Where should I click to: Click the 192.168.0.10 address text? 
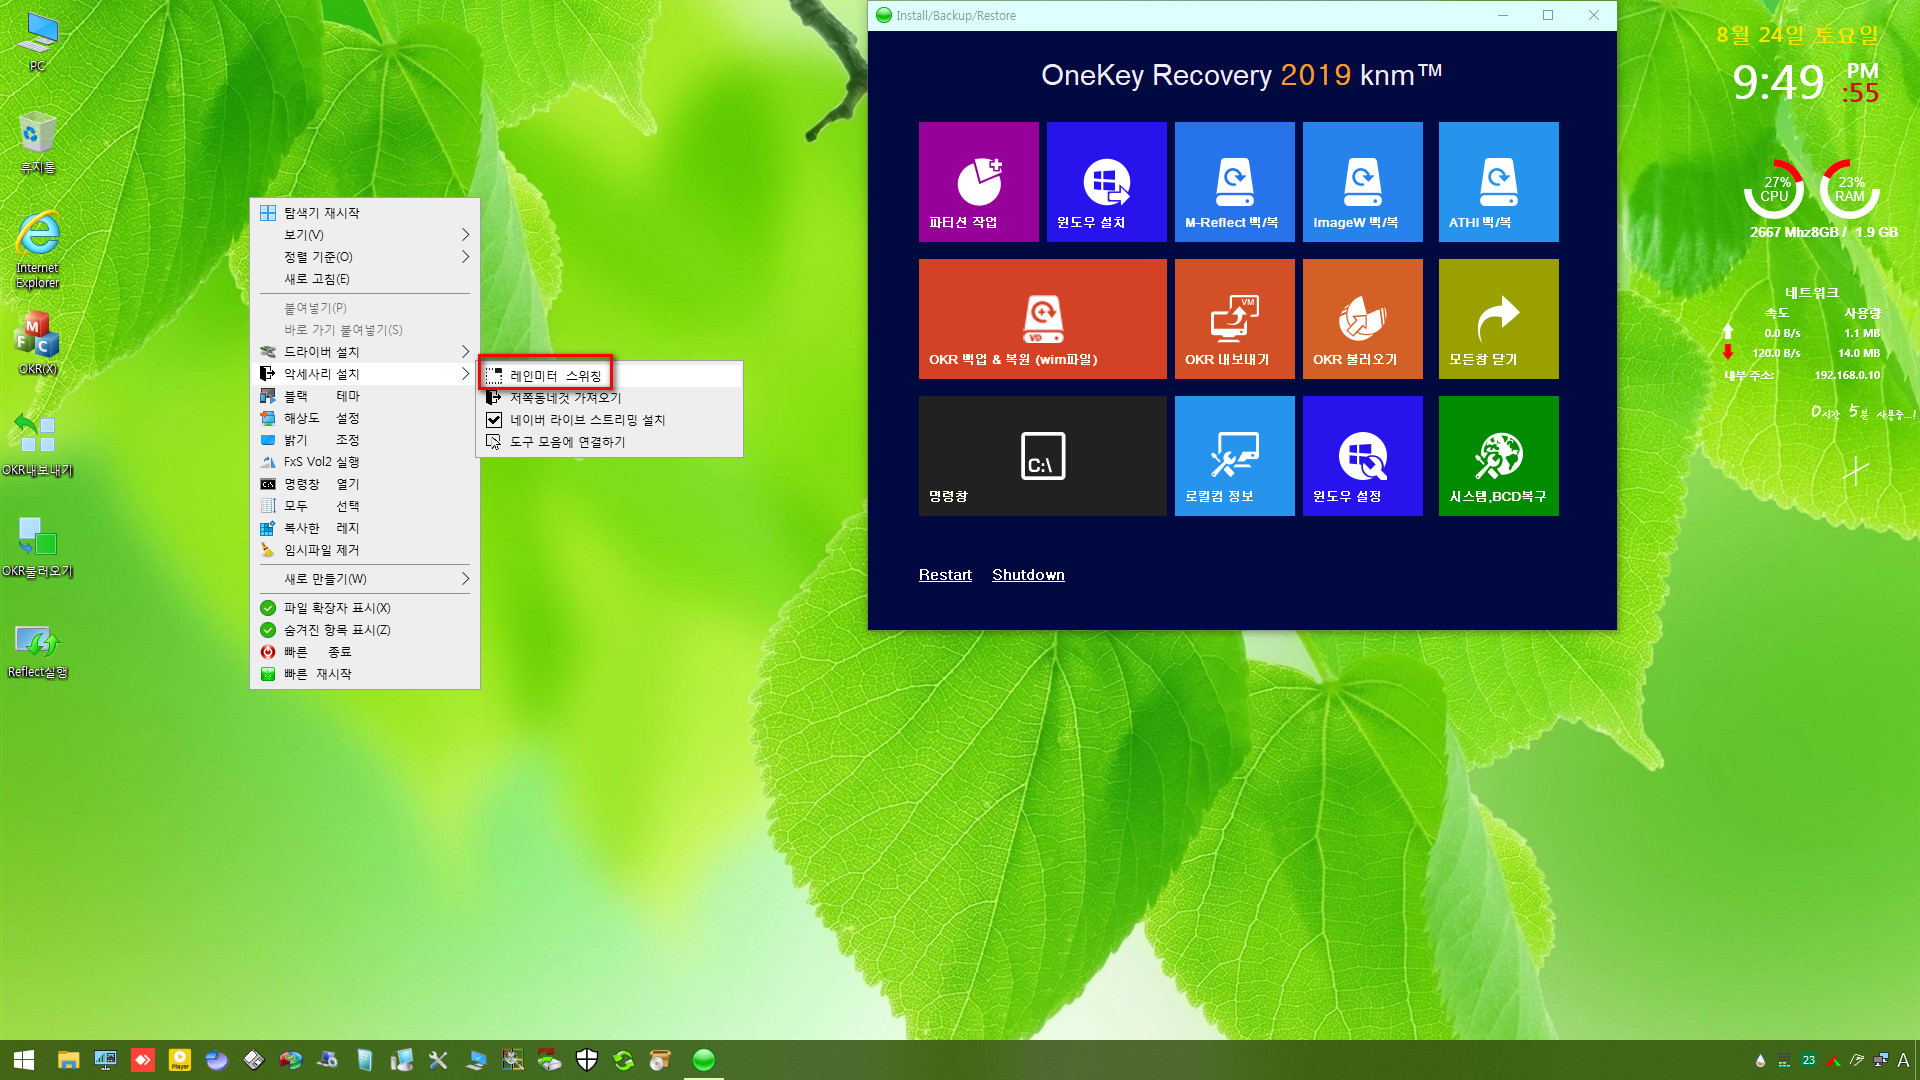click(x=1847, y=376)
